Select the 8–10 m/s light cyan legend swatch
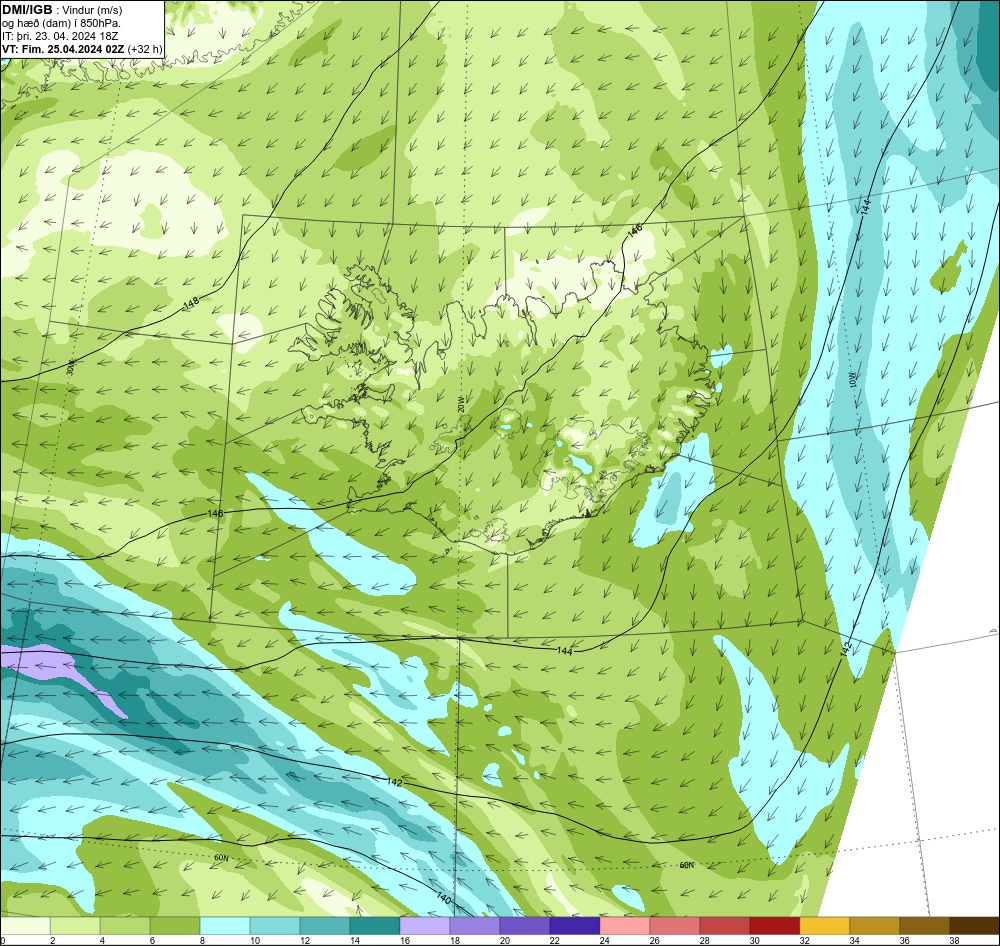The height and width of the screenshot is (946, 1000). click(x=225, y=926)
